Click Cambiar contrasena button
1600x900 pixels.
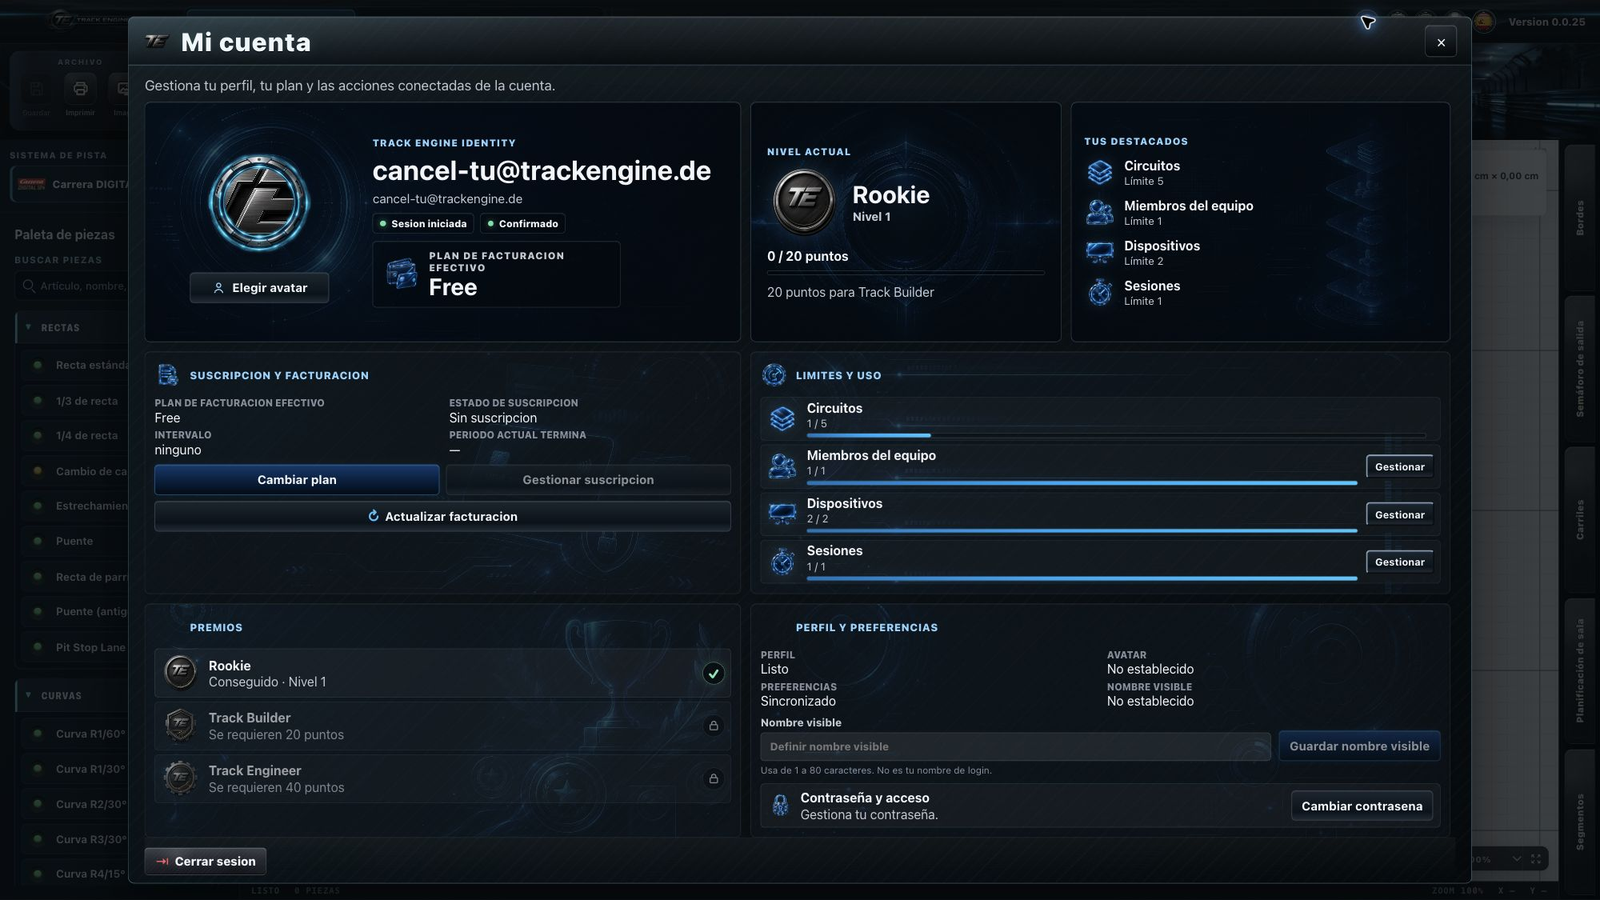(x=1361, y=806)
